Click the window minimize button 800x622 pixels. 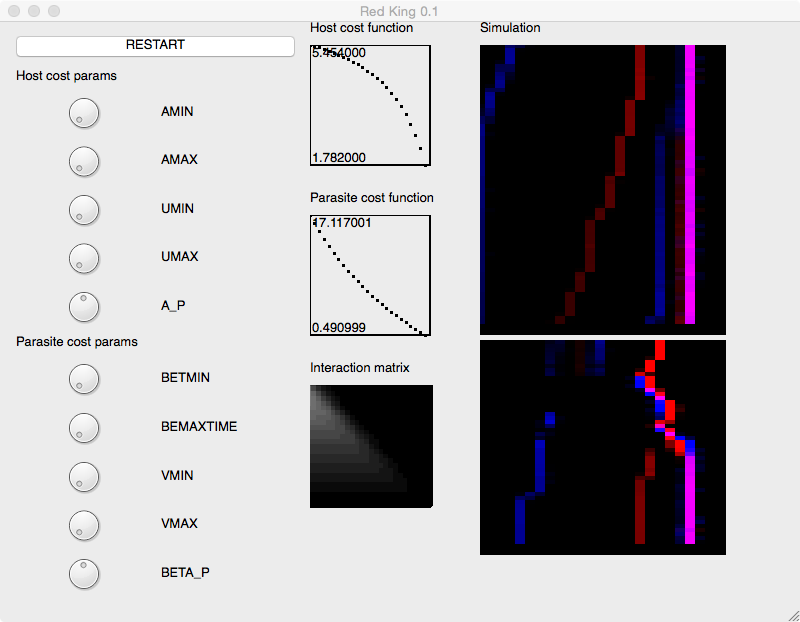[x=34, y=11]
